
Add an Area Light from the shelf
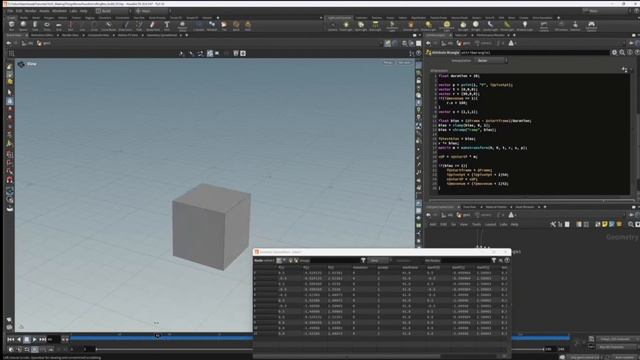(375, 26)
